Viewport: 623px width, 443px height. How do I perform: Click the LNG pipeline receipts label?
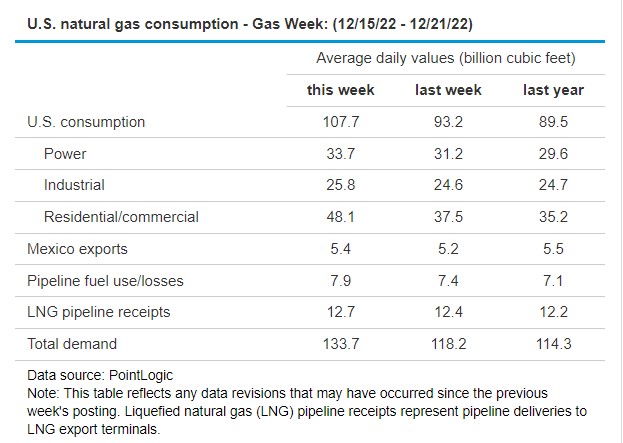click(x=98, y=312)
